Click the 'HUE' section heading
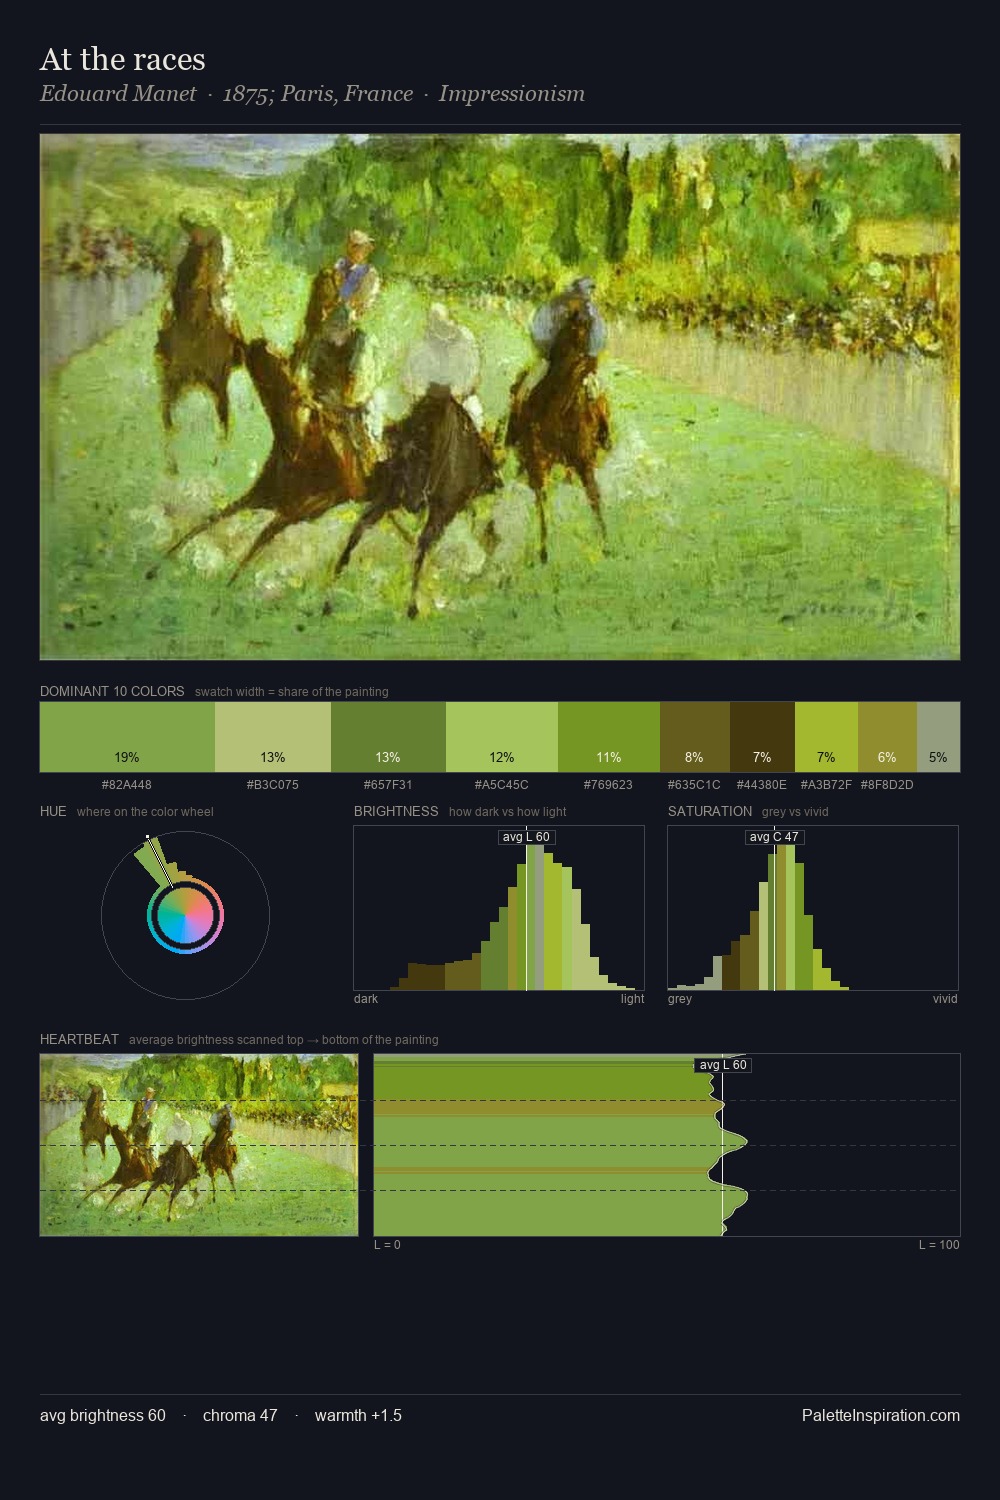 point(53,811)
